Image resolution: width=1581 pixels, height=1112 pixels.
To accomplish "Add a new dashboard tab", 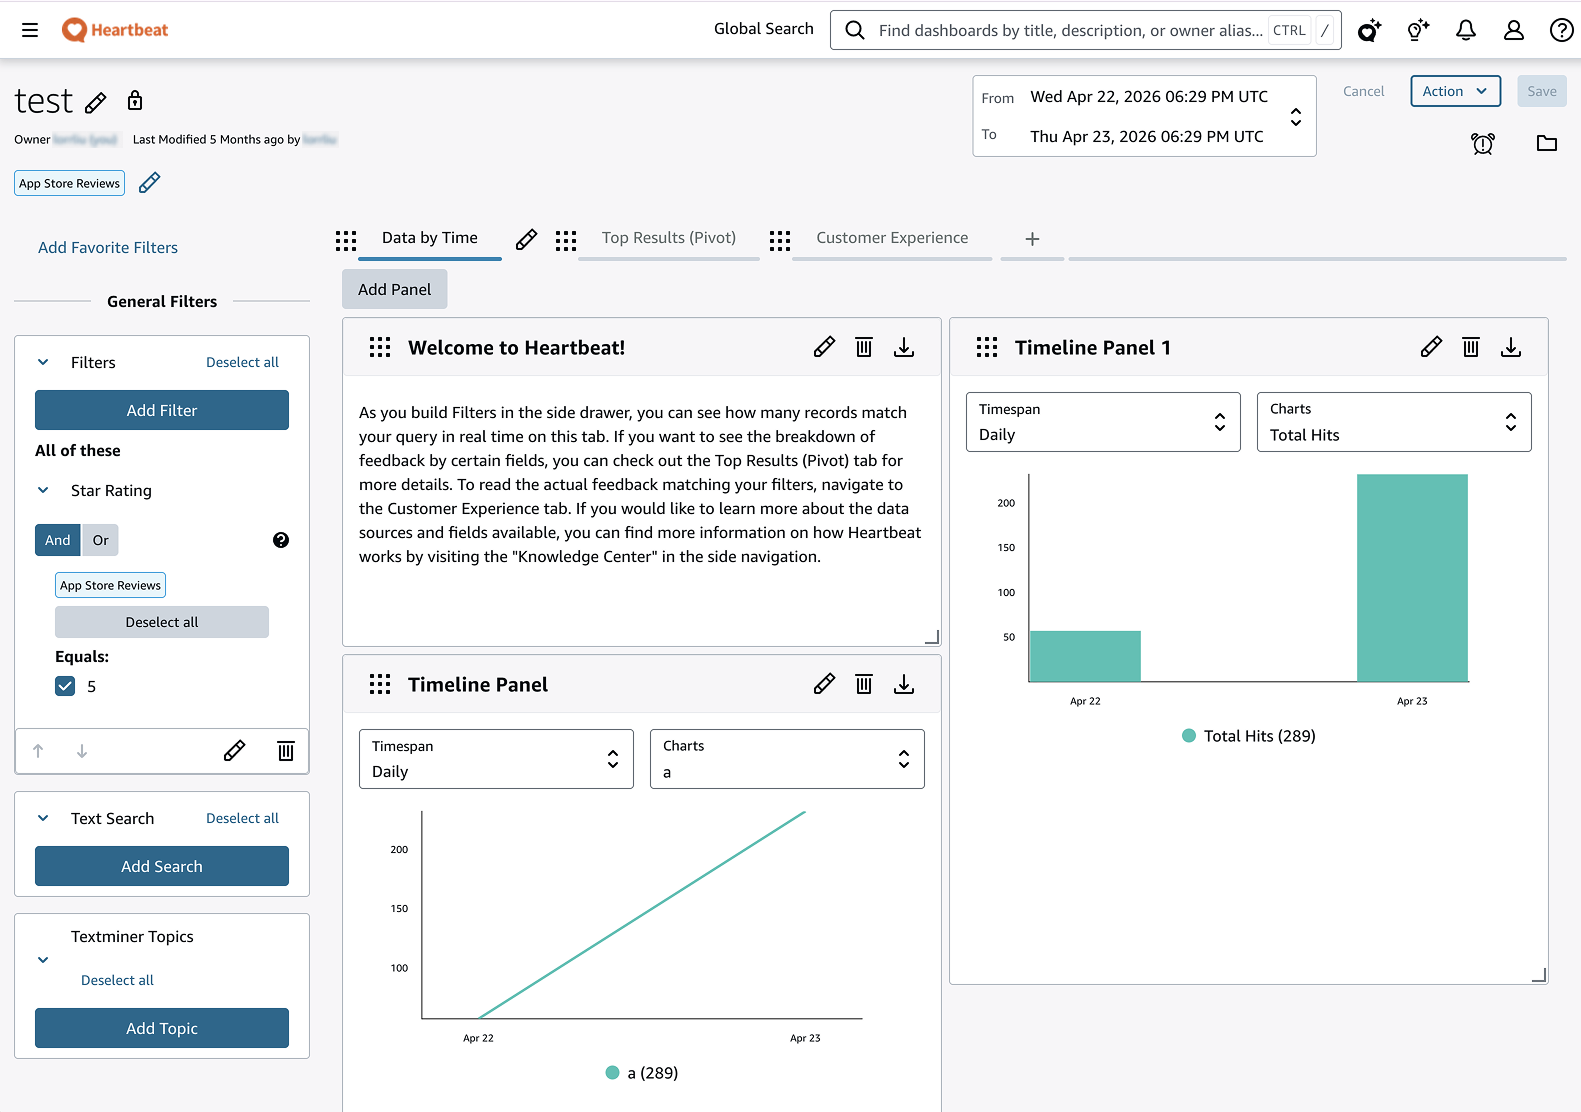I will click(1032, 239).
